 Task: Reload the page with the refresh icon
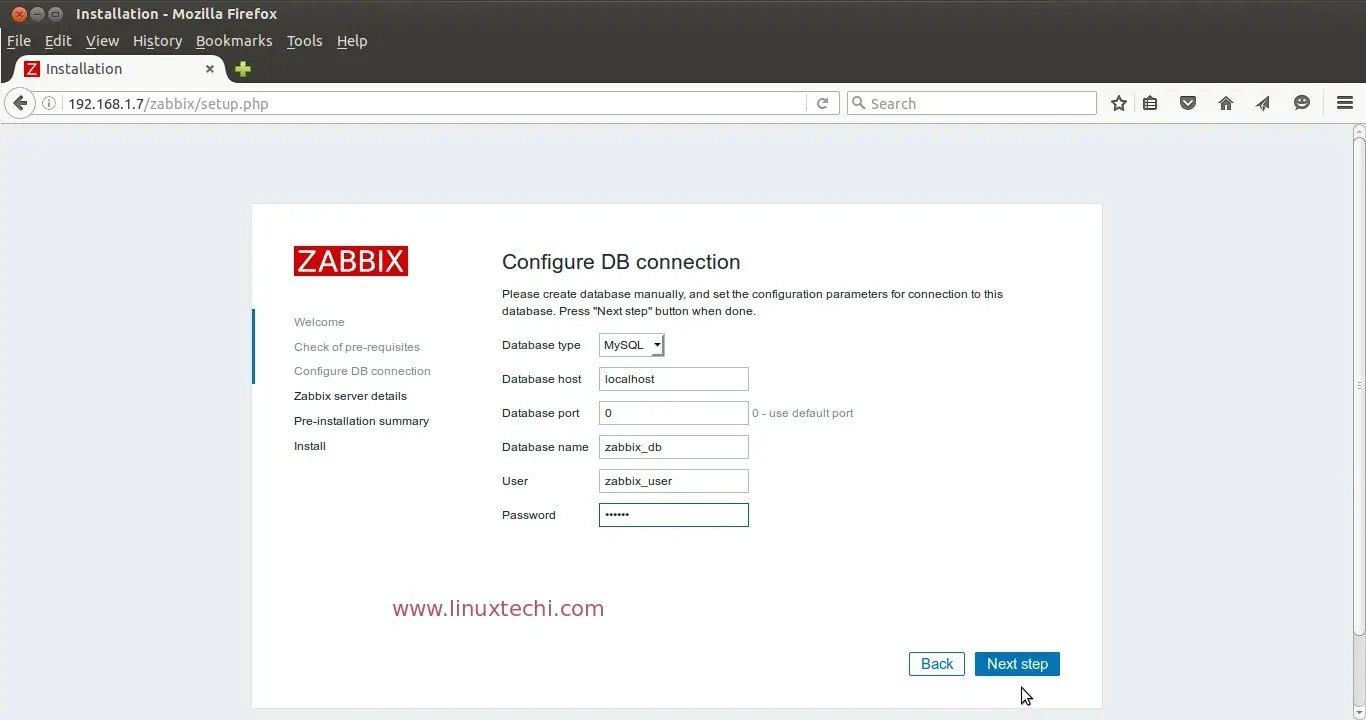click(x=822, y=103)
